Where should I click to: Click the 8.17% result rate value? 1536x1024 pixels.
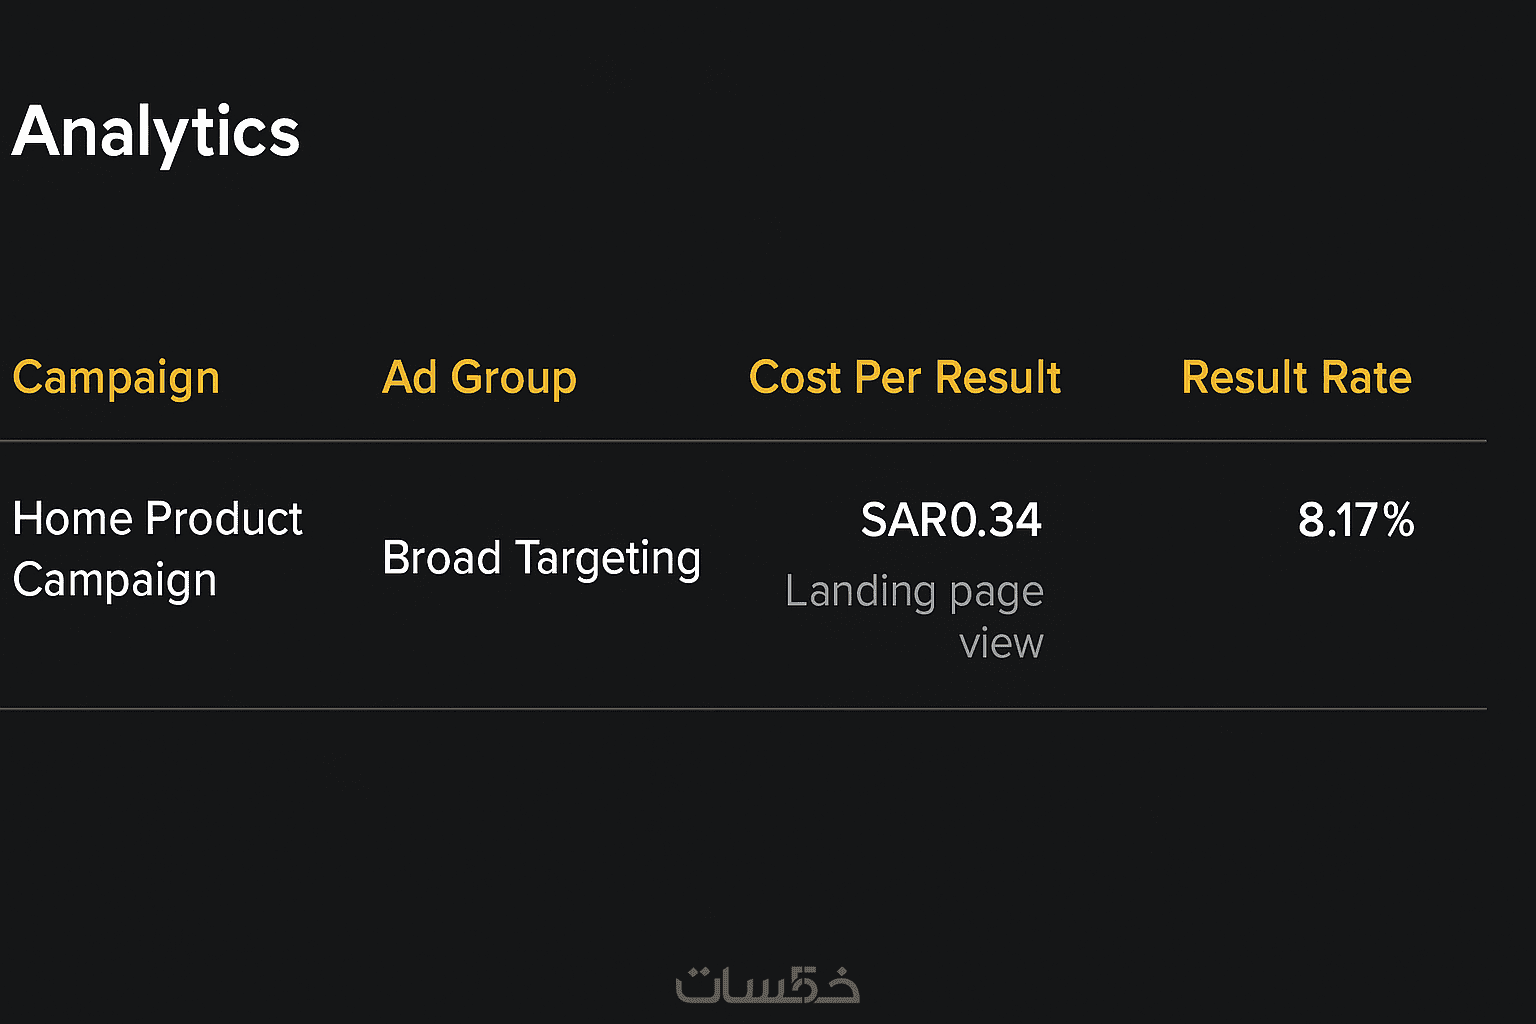(1355, 520)
